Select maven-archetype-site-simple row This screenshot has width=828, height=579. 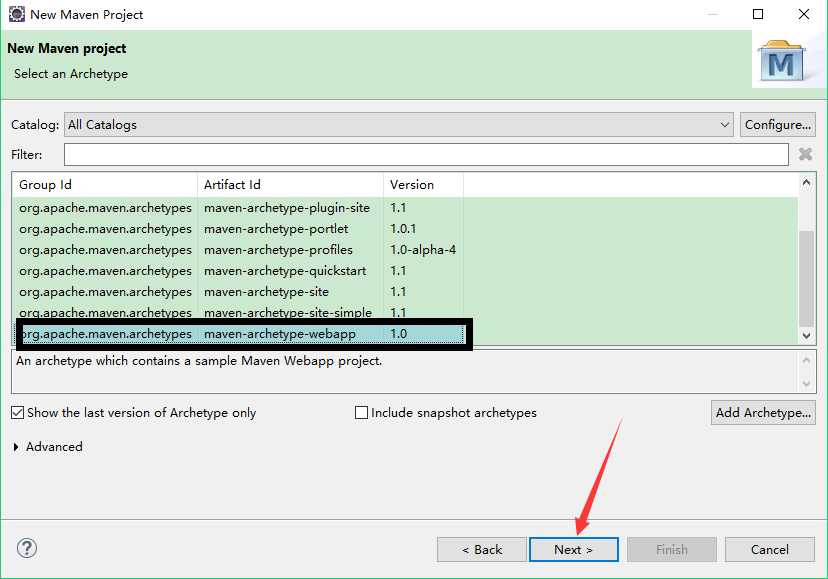(x=238, y=312)
